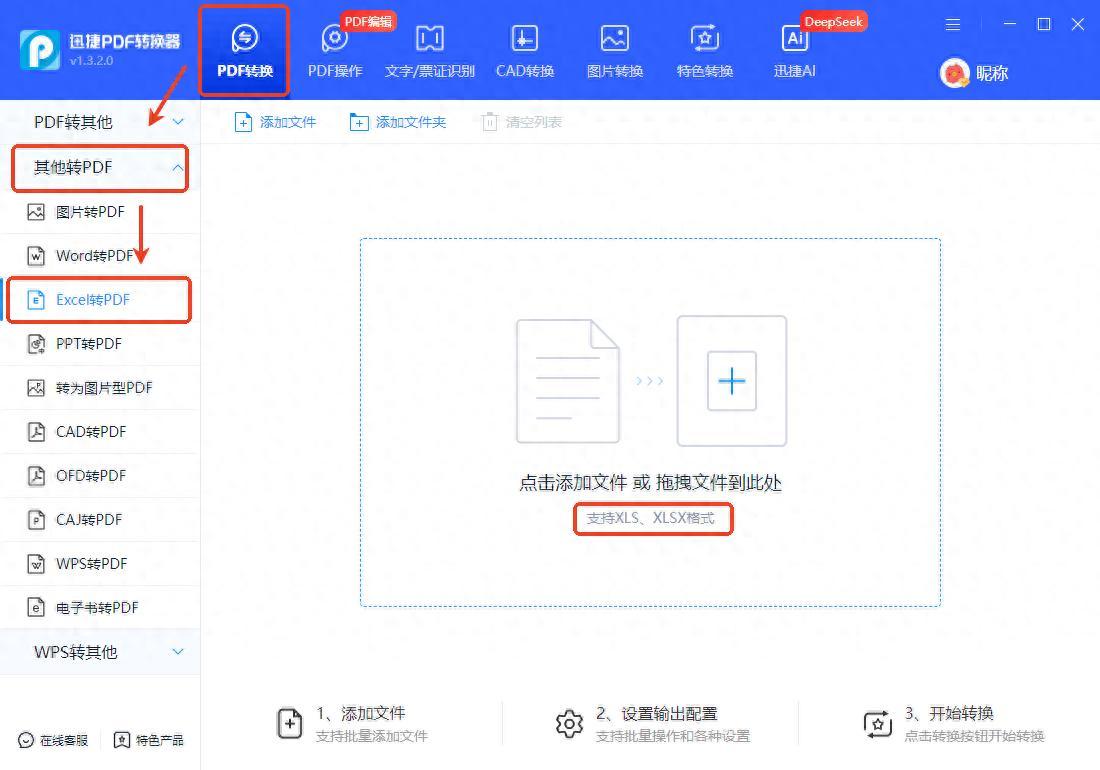Click the blue plus add-file icon

(x=732, y=380)
